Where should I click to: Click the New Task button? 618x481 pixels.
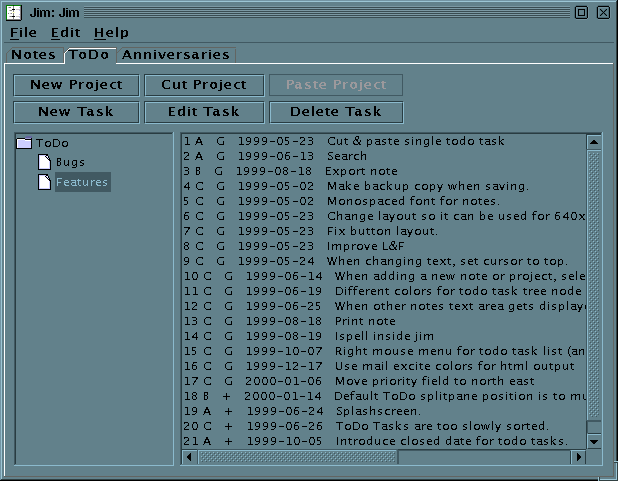pyautogui.click(x=76, y=112)
